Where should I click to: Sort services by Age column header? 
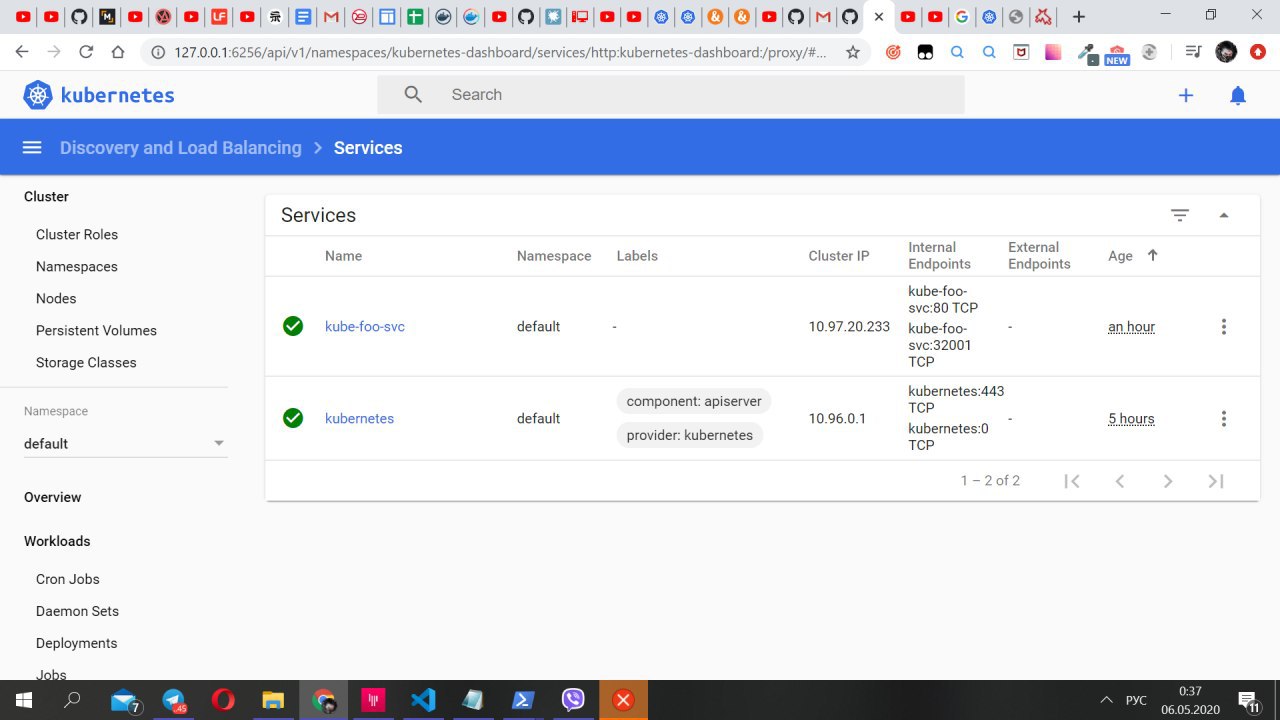1120,256
